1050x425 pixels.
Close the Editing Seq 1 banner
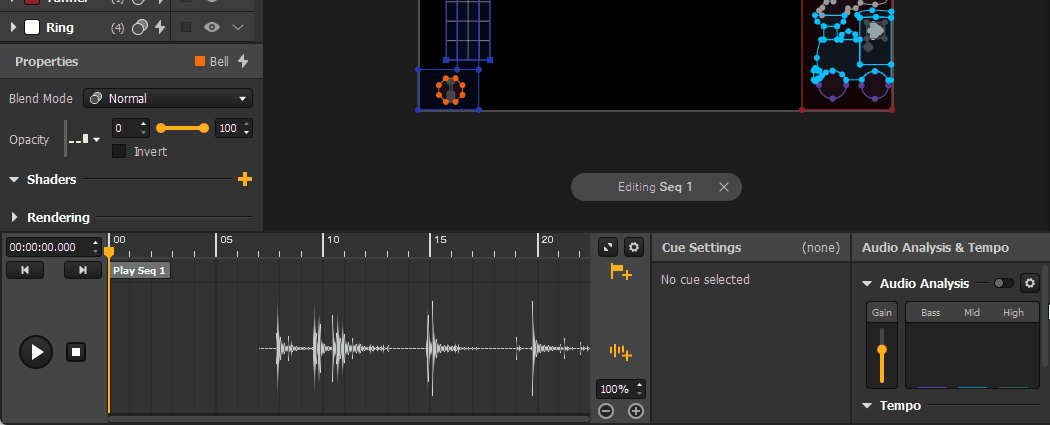point(723,187)
